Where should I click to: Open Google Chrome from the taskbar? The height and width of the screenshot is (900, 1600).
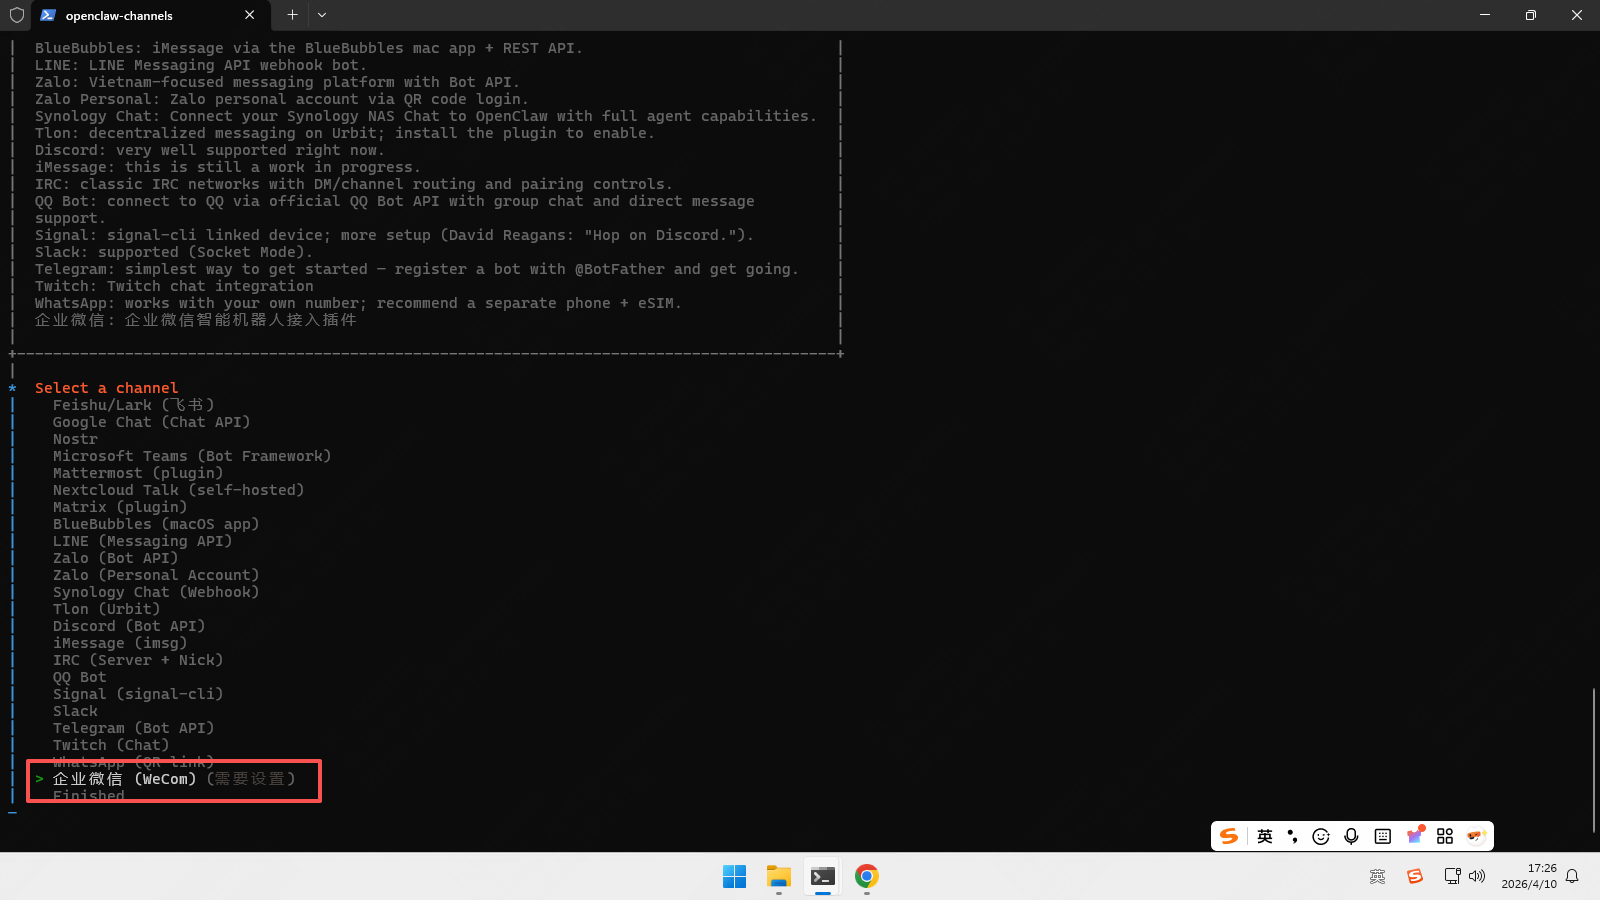867,877
